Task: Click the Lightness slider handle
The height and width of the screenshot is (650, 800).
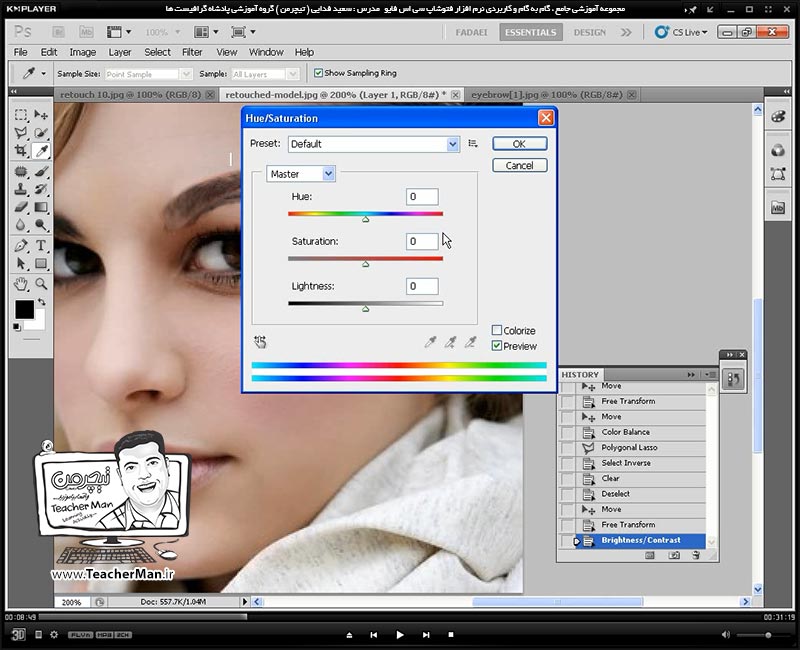Action: pos(365,309)
